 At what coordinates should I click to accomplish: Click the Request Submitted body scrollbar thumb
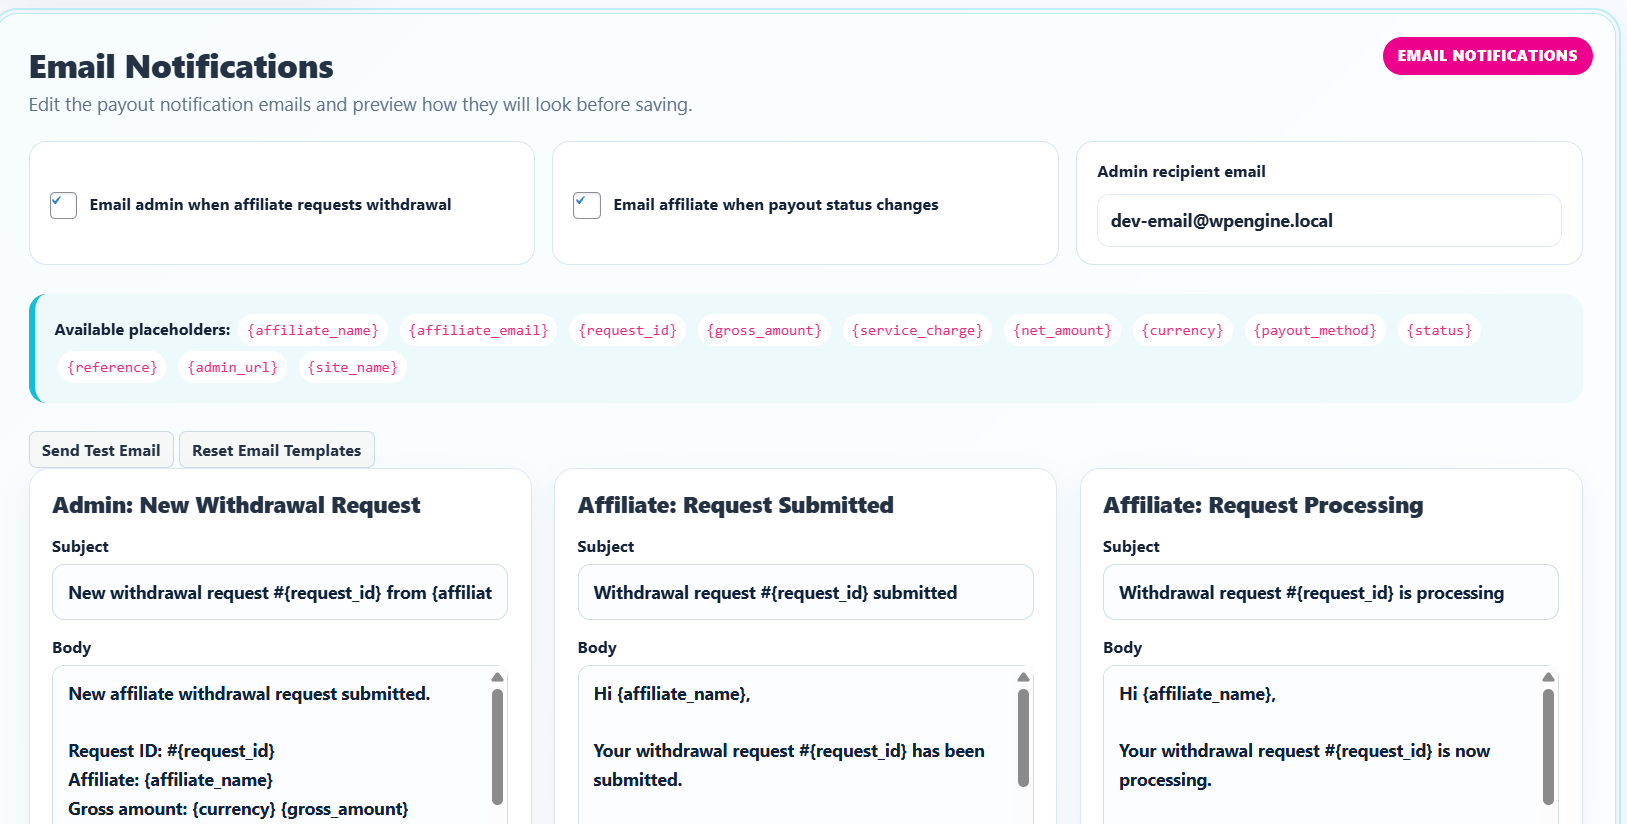(1023, 738)
